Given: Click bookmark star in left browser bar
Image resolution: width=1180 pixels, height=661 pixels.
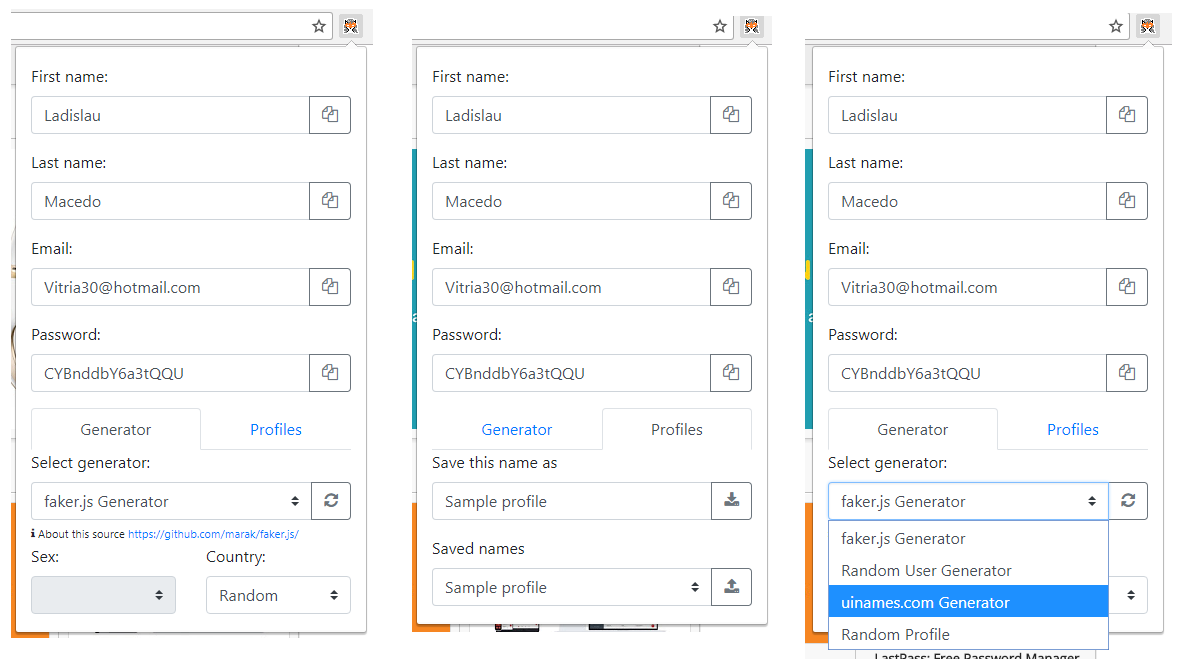Looking at the screenshot, I should pos(319,26).
